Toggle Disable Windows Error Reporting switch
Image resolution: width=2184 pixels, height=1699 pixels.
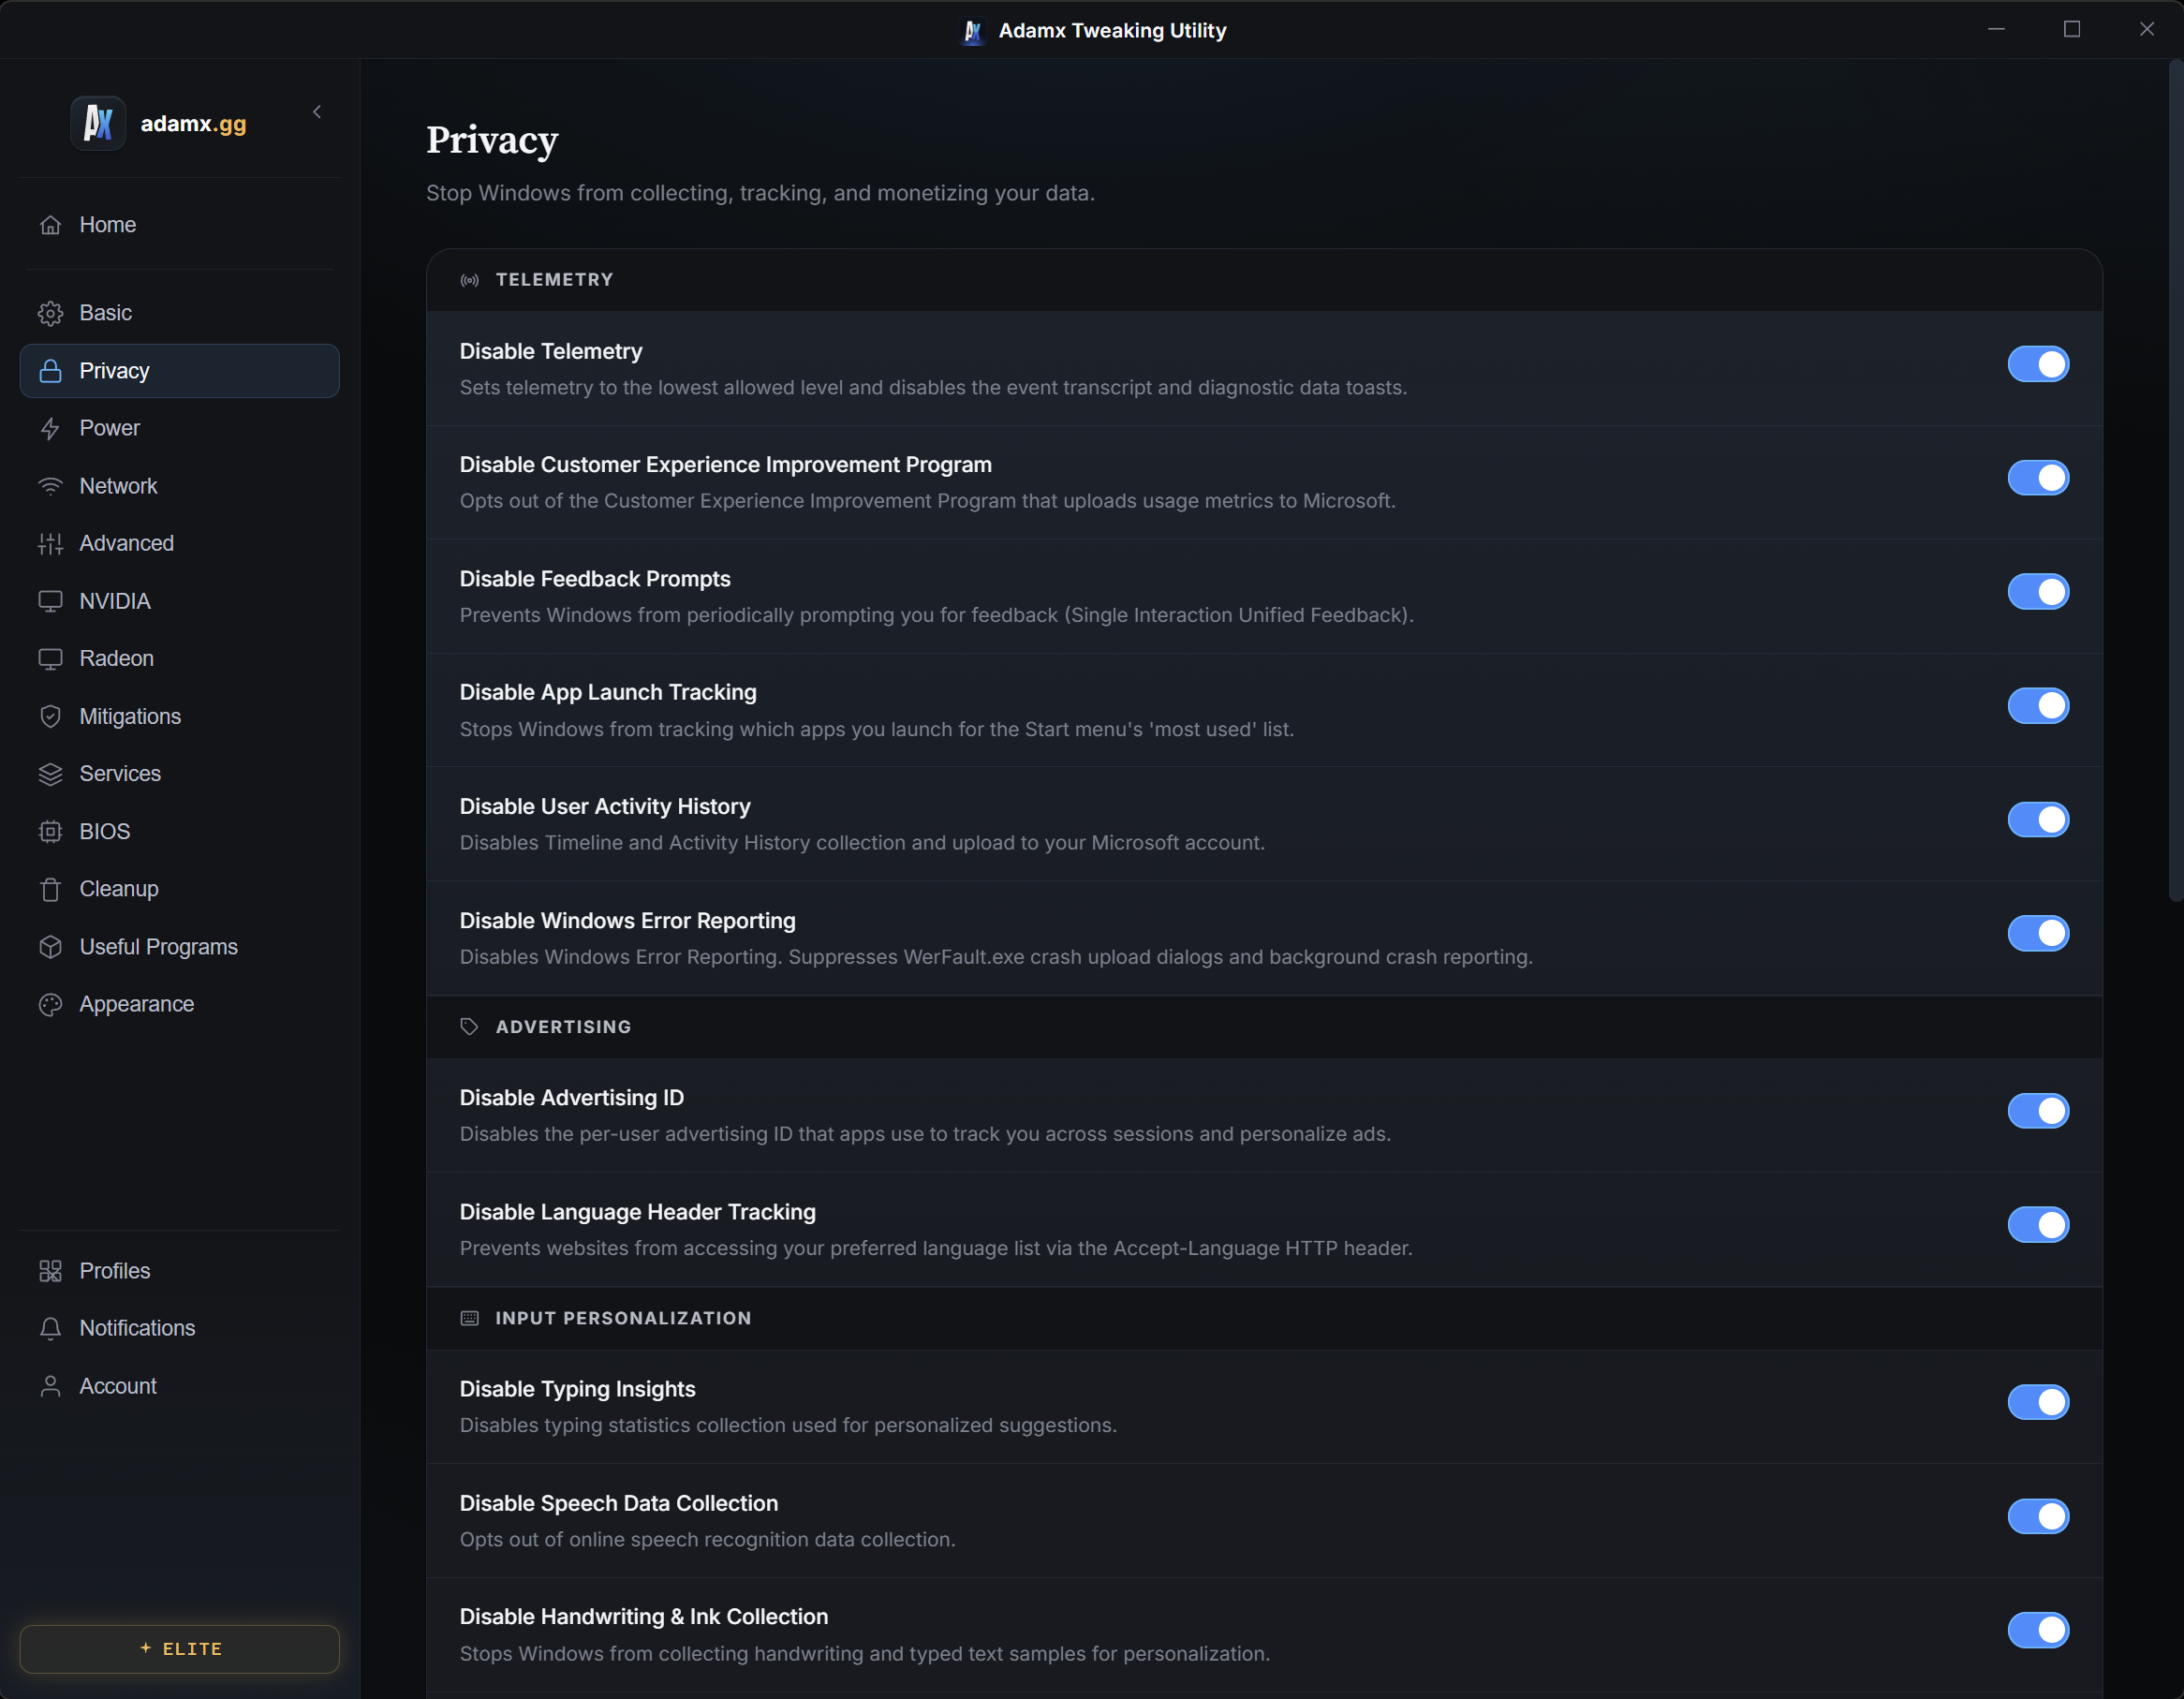point(2038,934)
